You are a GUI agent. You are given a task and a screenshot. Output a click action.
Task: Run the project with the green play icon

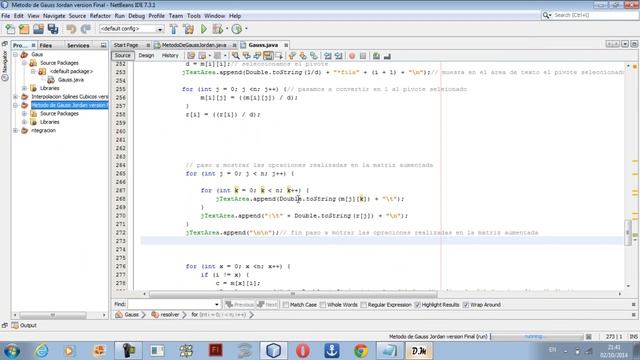204,29
